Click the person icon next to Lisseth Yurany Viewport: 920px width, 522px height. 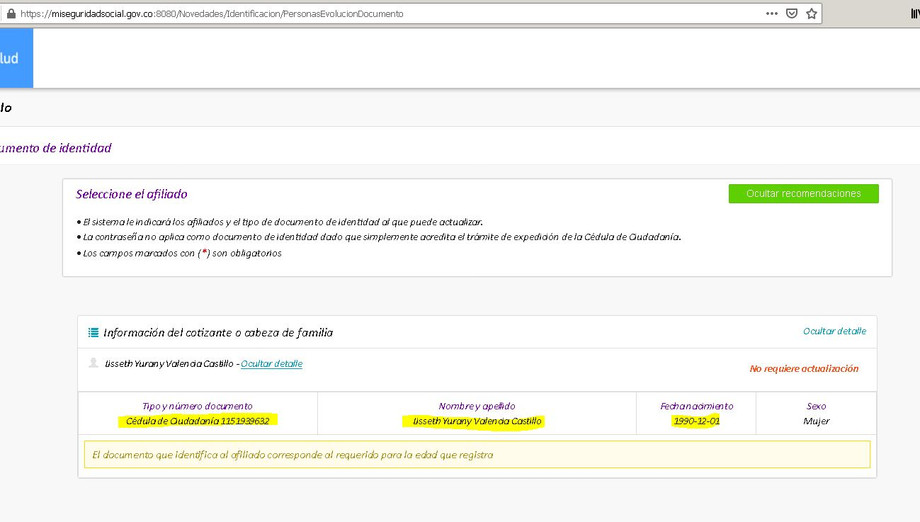coord(94,364)
